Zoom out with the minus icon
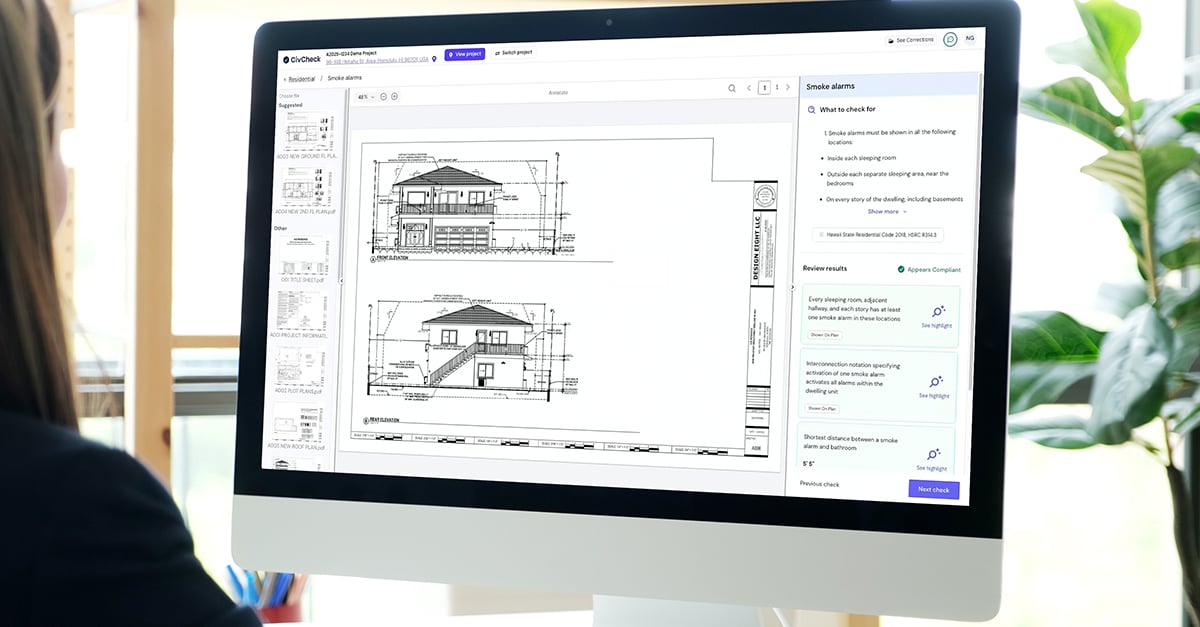This screenshot has width=1200, height=627. pyautogui.click(x=384, y=96)
